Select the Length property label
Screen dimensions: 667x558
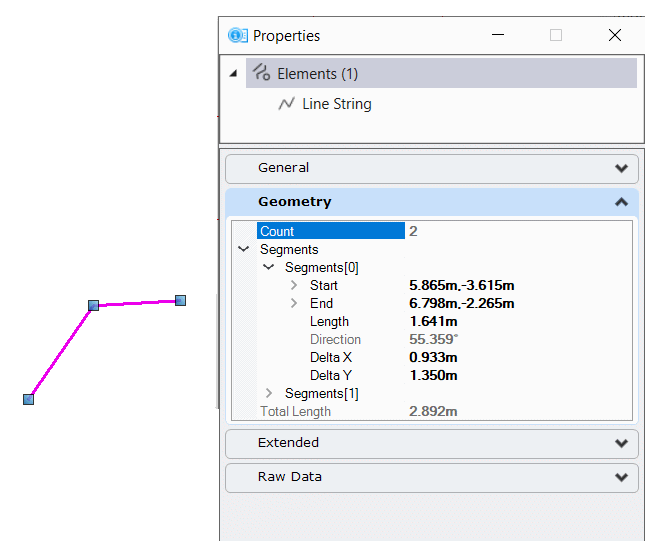[x=329, y=322]
